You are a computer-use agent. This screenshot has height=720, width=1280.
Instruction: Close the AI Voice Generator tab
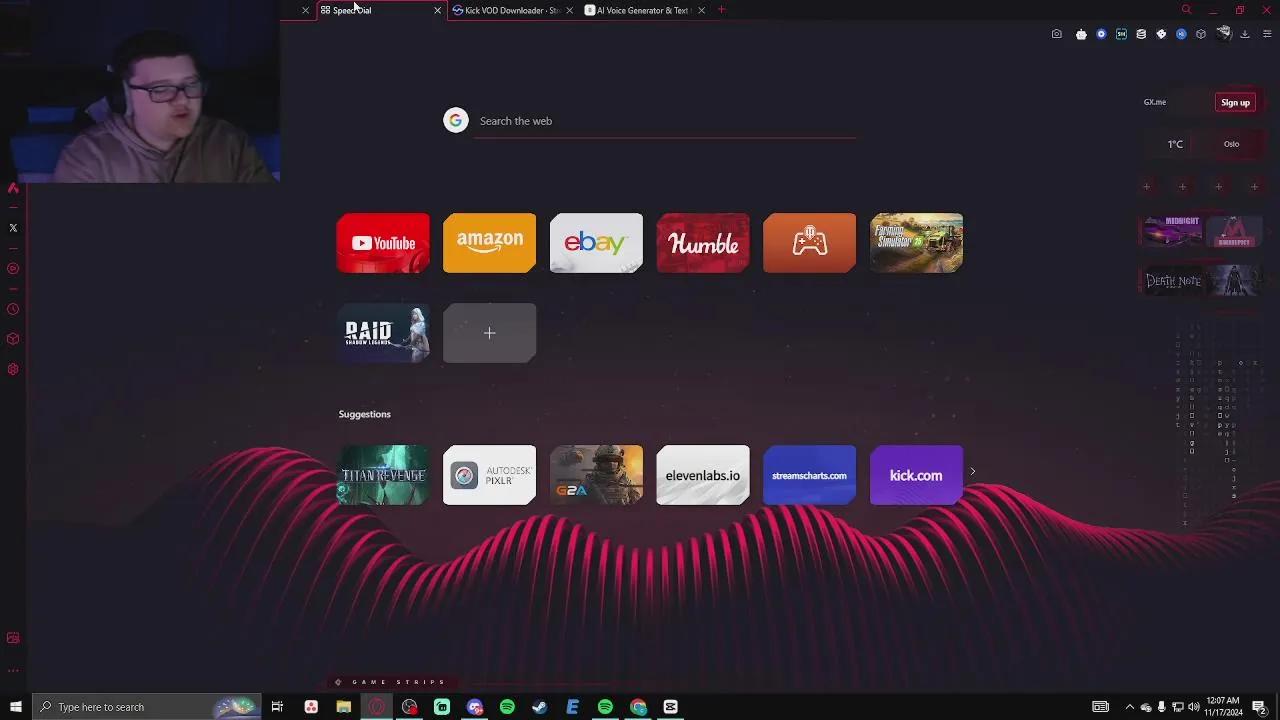pyautogui.click(x=701, y=10)
